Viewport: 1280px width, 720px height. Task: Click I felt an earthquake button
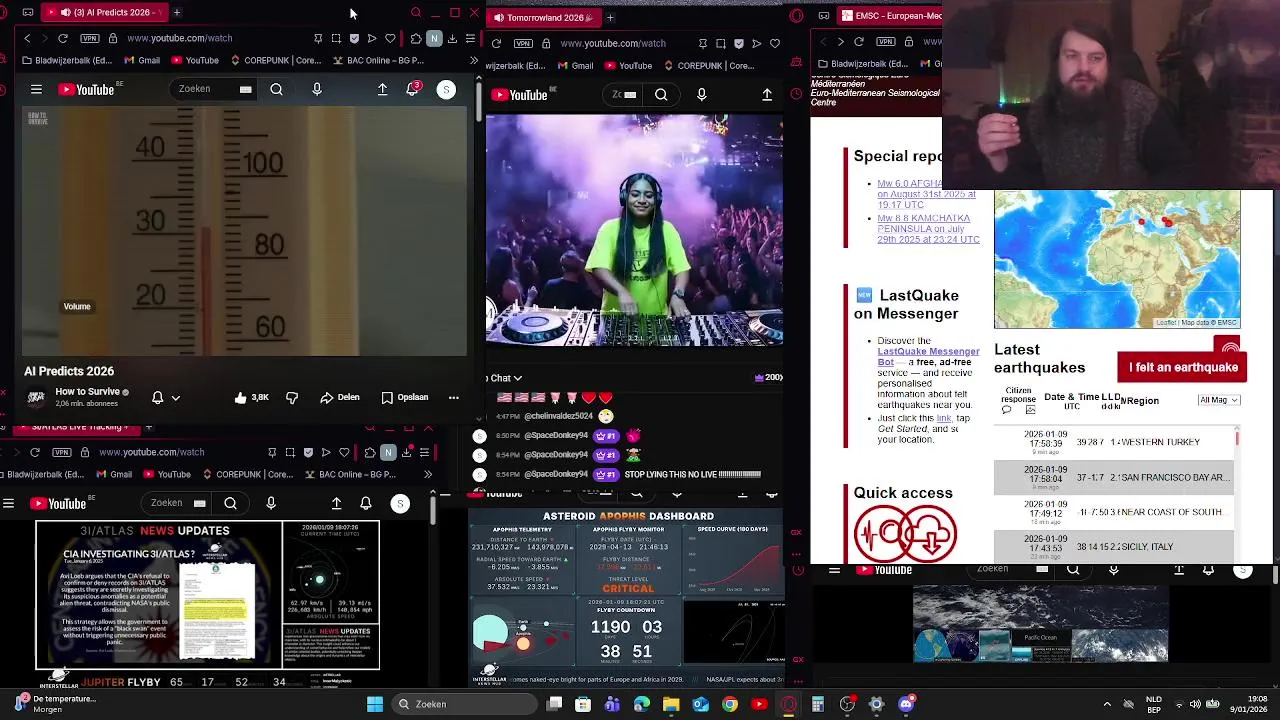click(x=1182, y=367)
